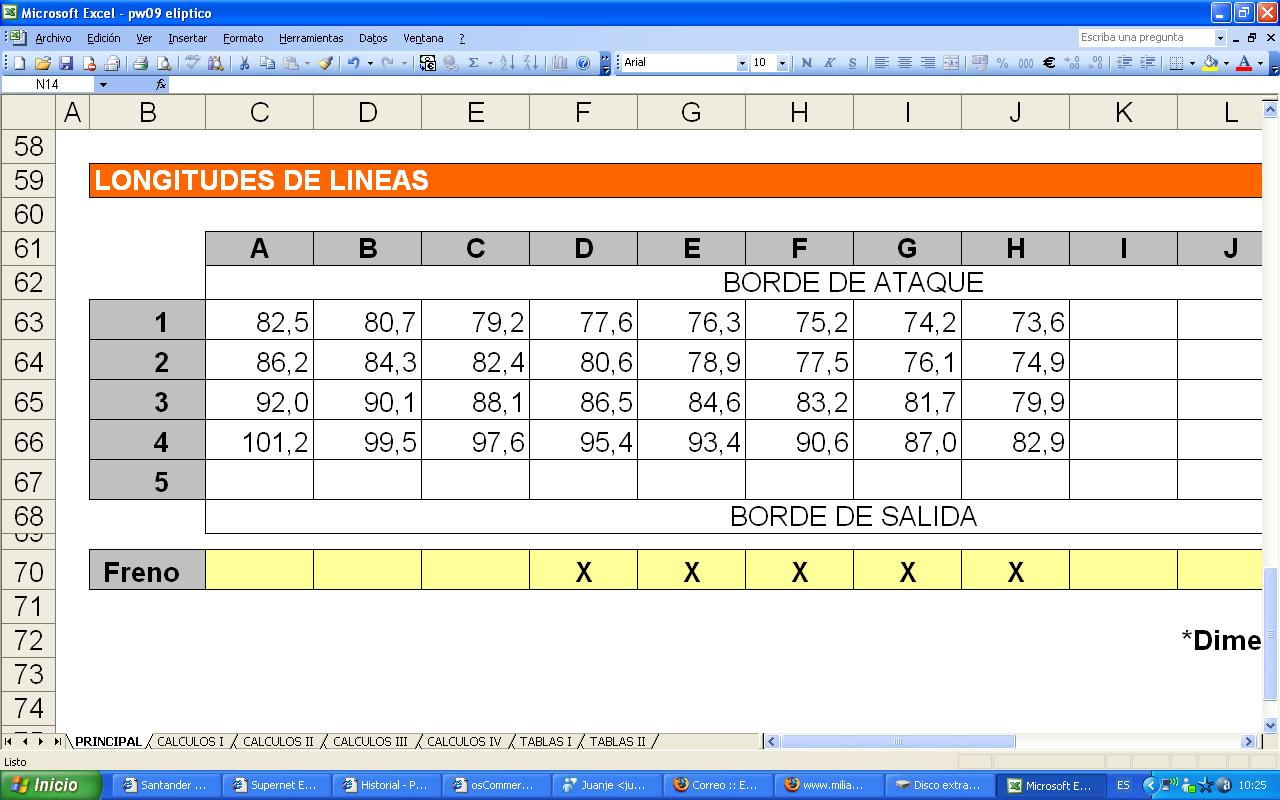1280x800 pixels.
Task: Toggle italic (K) formatting
Action: (x=829, y=63)
